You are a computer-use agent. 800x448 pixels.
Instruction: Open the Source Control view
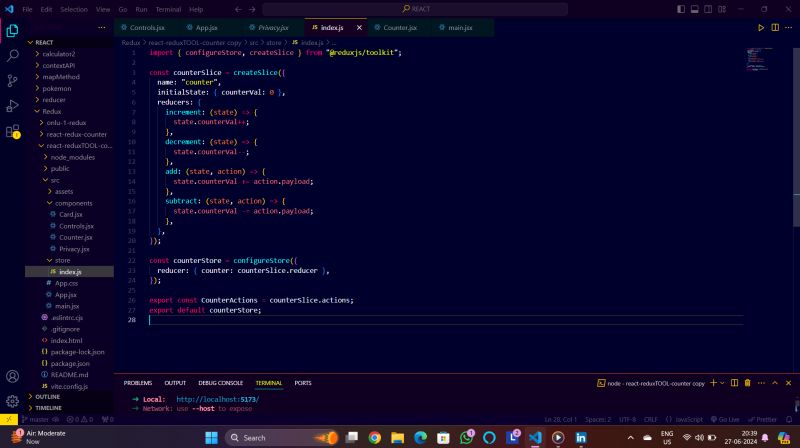coord(12,80)
